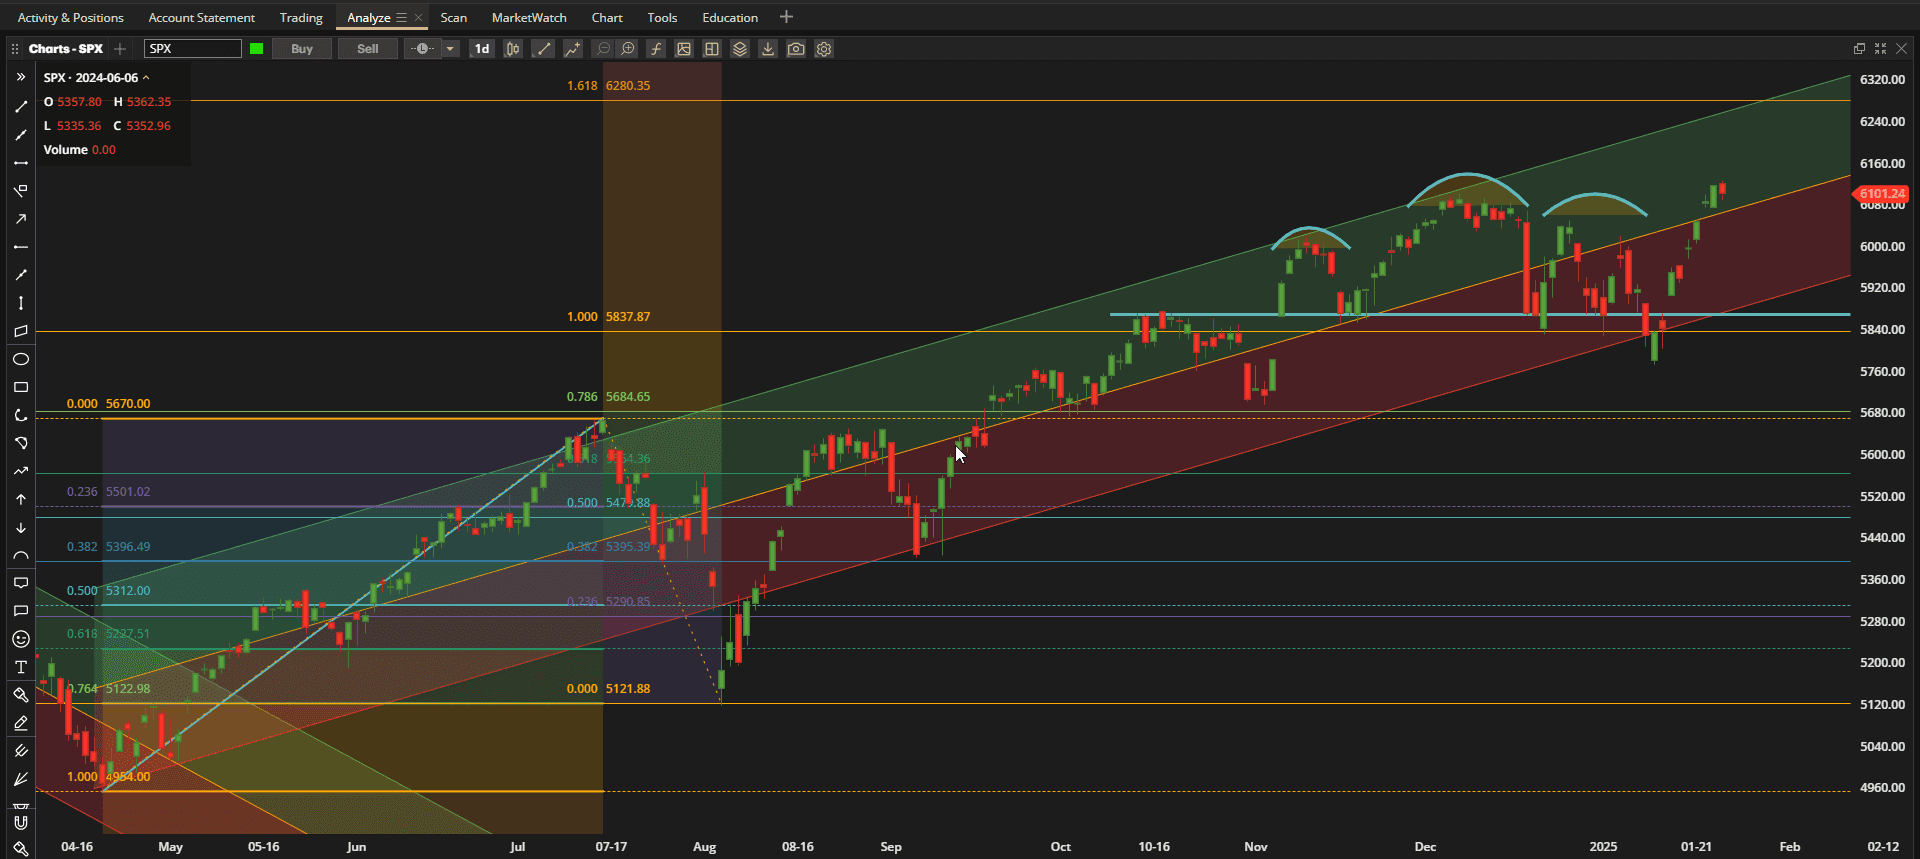Viewport: 1920px width, 859px height.
Task: Open the studies function icon
Action: coord(656,48)
